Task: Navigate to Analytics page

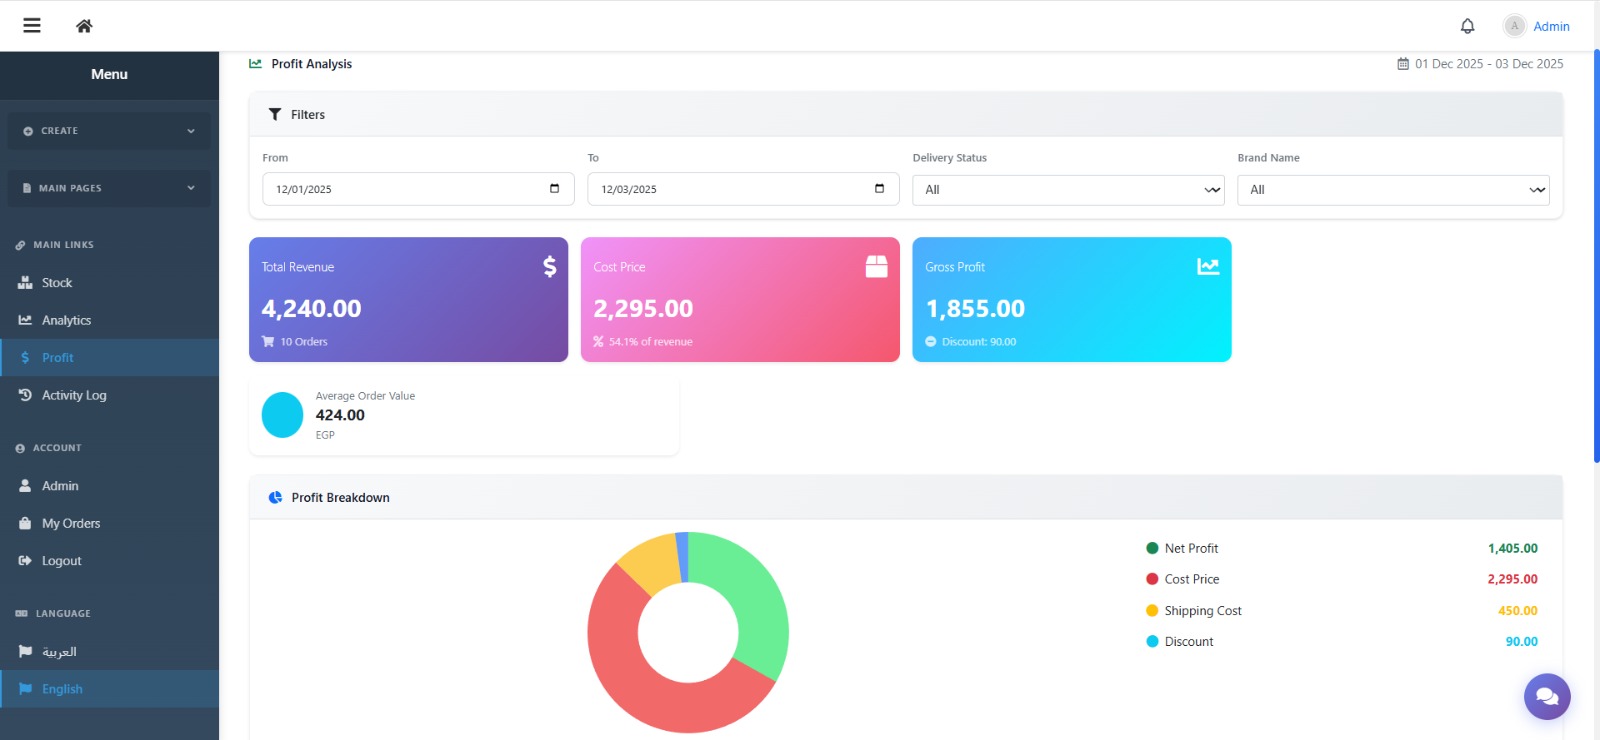Action: tap(66, 320)
